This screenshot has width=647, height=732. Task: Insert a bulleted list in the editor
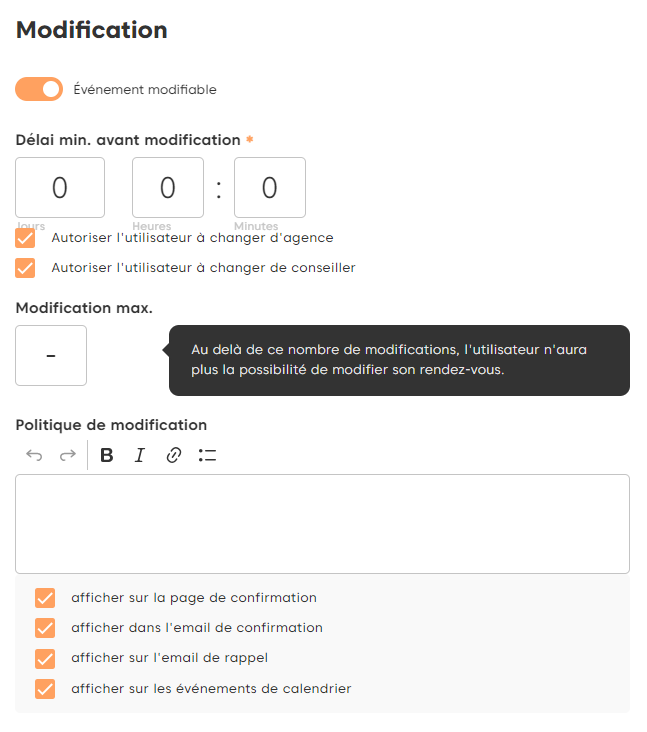click(208, 456)
